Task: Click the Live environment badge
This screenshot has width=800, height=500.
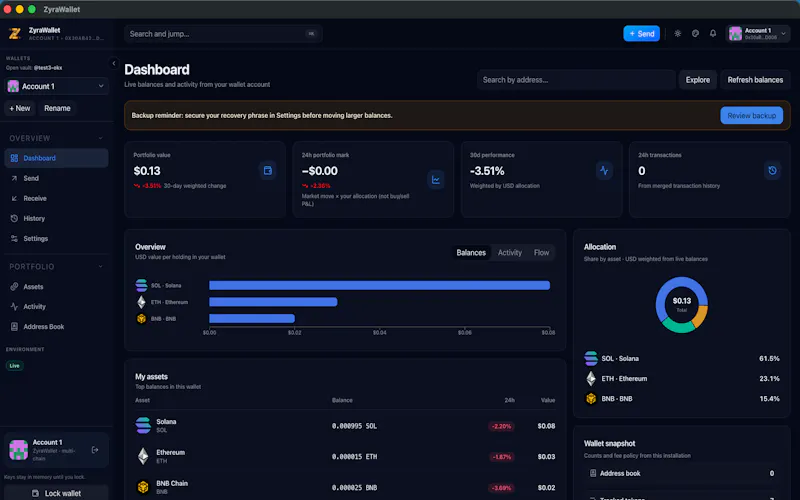Action: tap(14, 366)
